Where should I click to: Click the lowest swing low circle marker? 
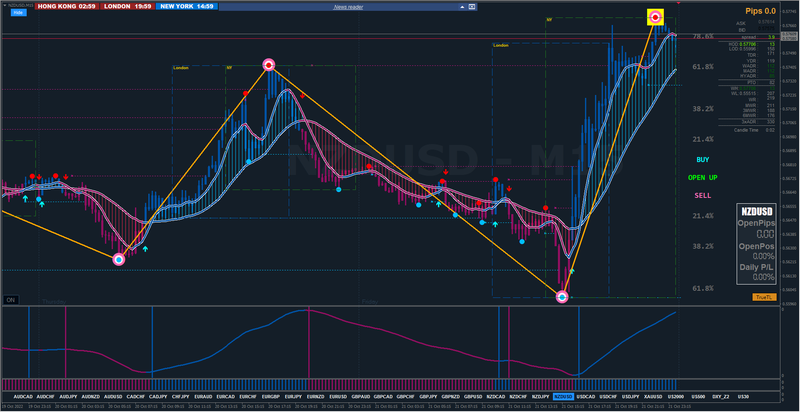pos(562,297)
